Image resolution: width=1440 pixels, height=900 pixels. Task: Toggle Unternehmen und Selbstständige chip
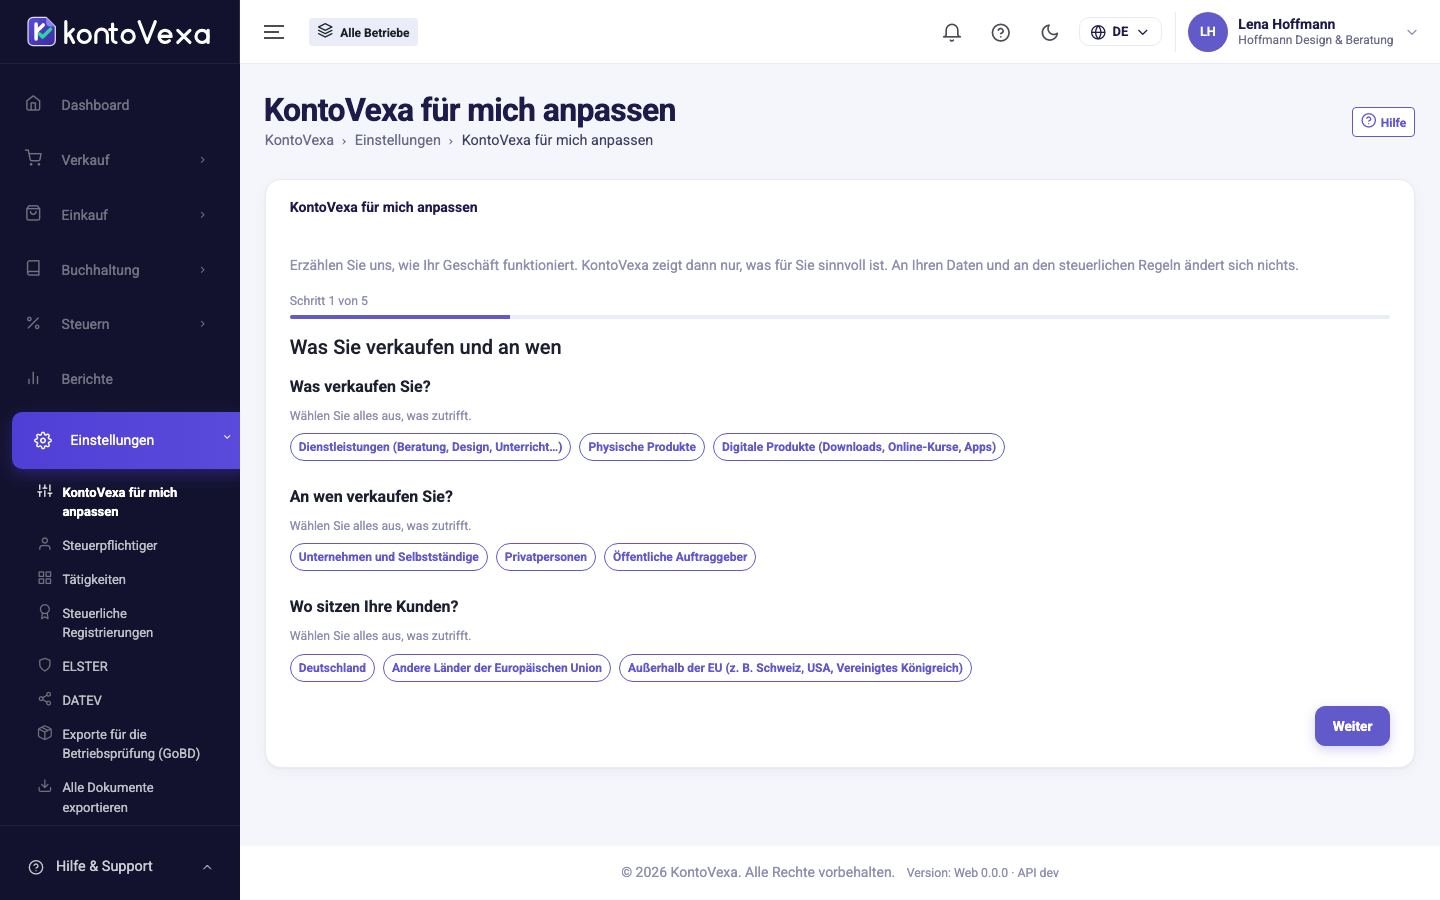(389, 557)
